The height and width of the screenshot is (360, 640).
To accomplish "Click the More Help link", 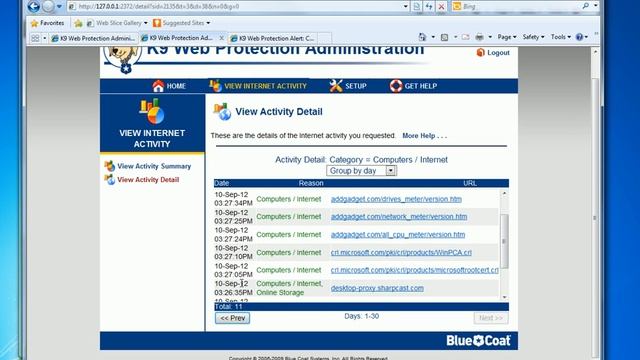I will tap(424, 136).
